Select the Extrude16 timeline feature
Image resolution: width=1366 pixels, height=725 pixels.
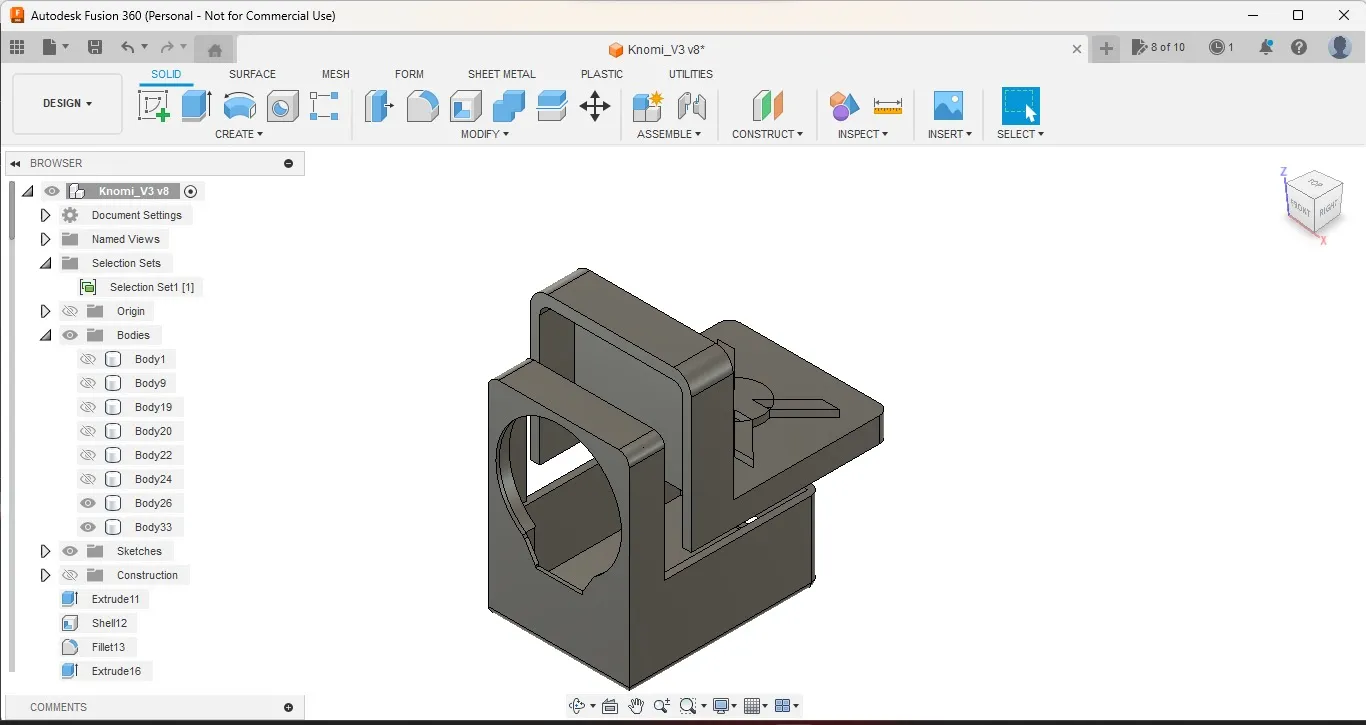click(x=115, y=671)
